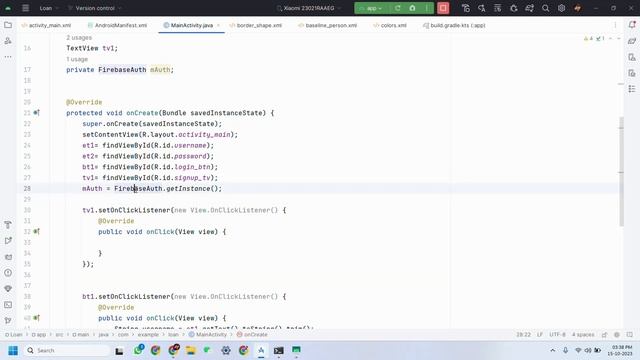640x360 pixels.
Task: Click the warnings count inspection indicator
Action: click(x=588, y=38)
